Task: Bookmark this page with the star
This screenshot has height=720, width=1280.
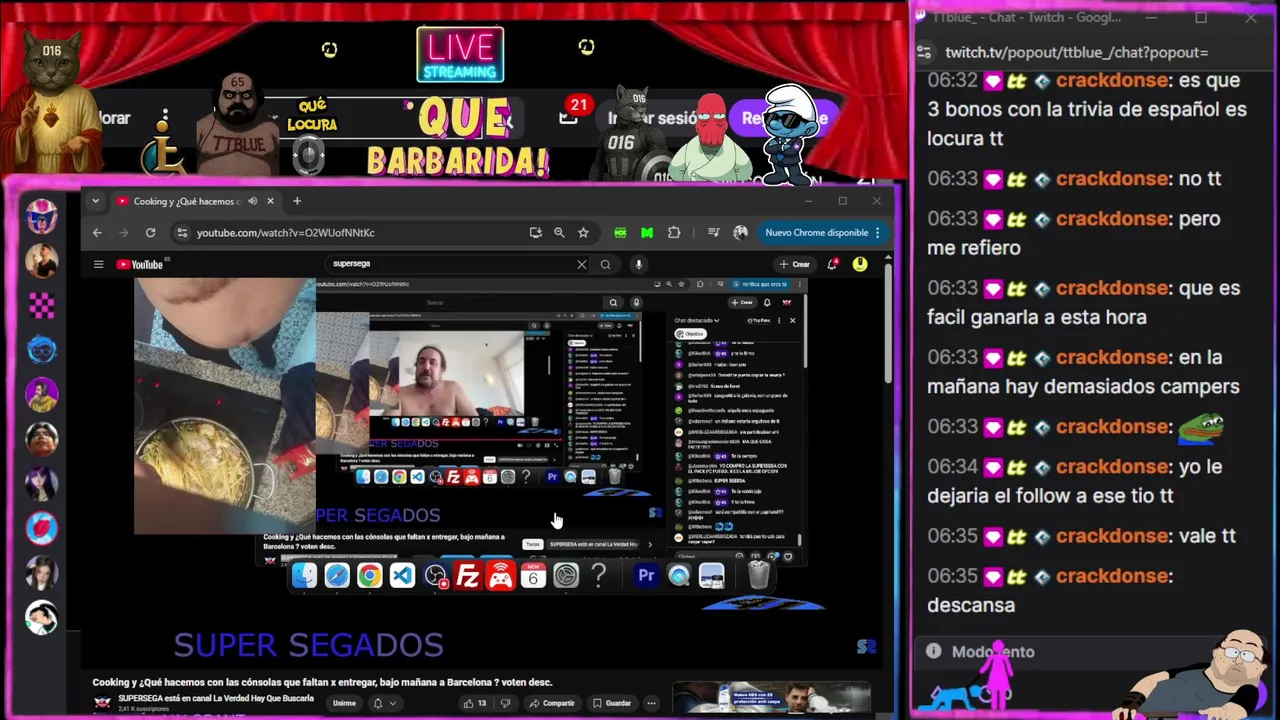Action: [583, 233]
